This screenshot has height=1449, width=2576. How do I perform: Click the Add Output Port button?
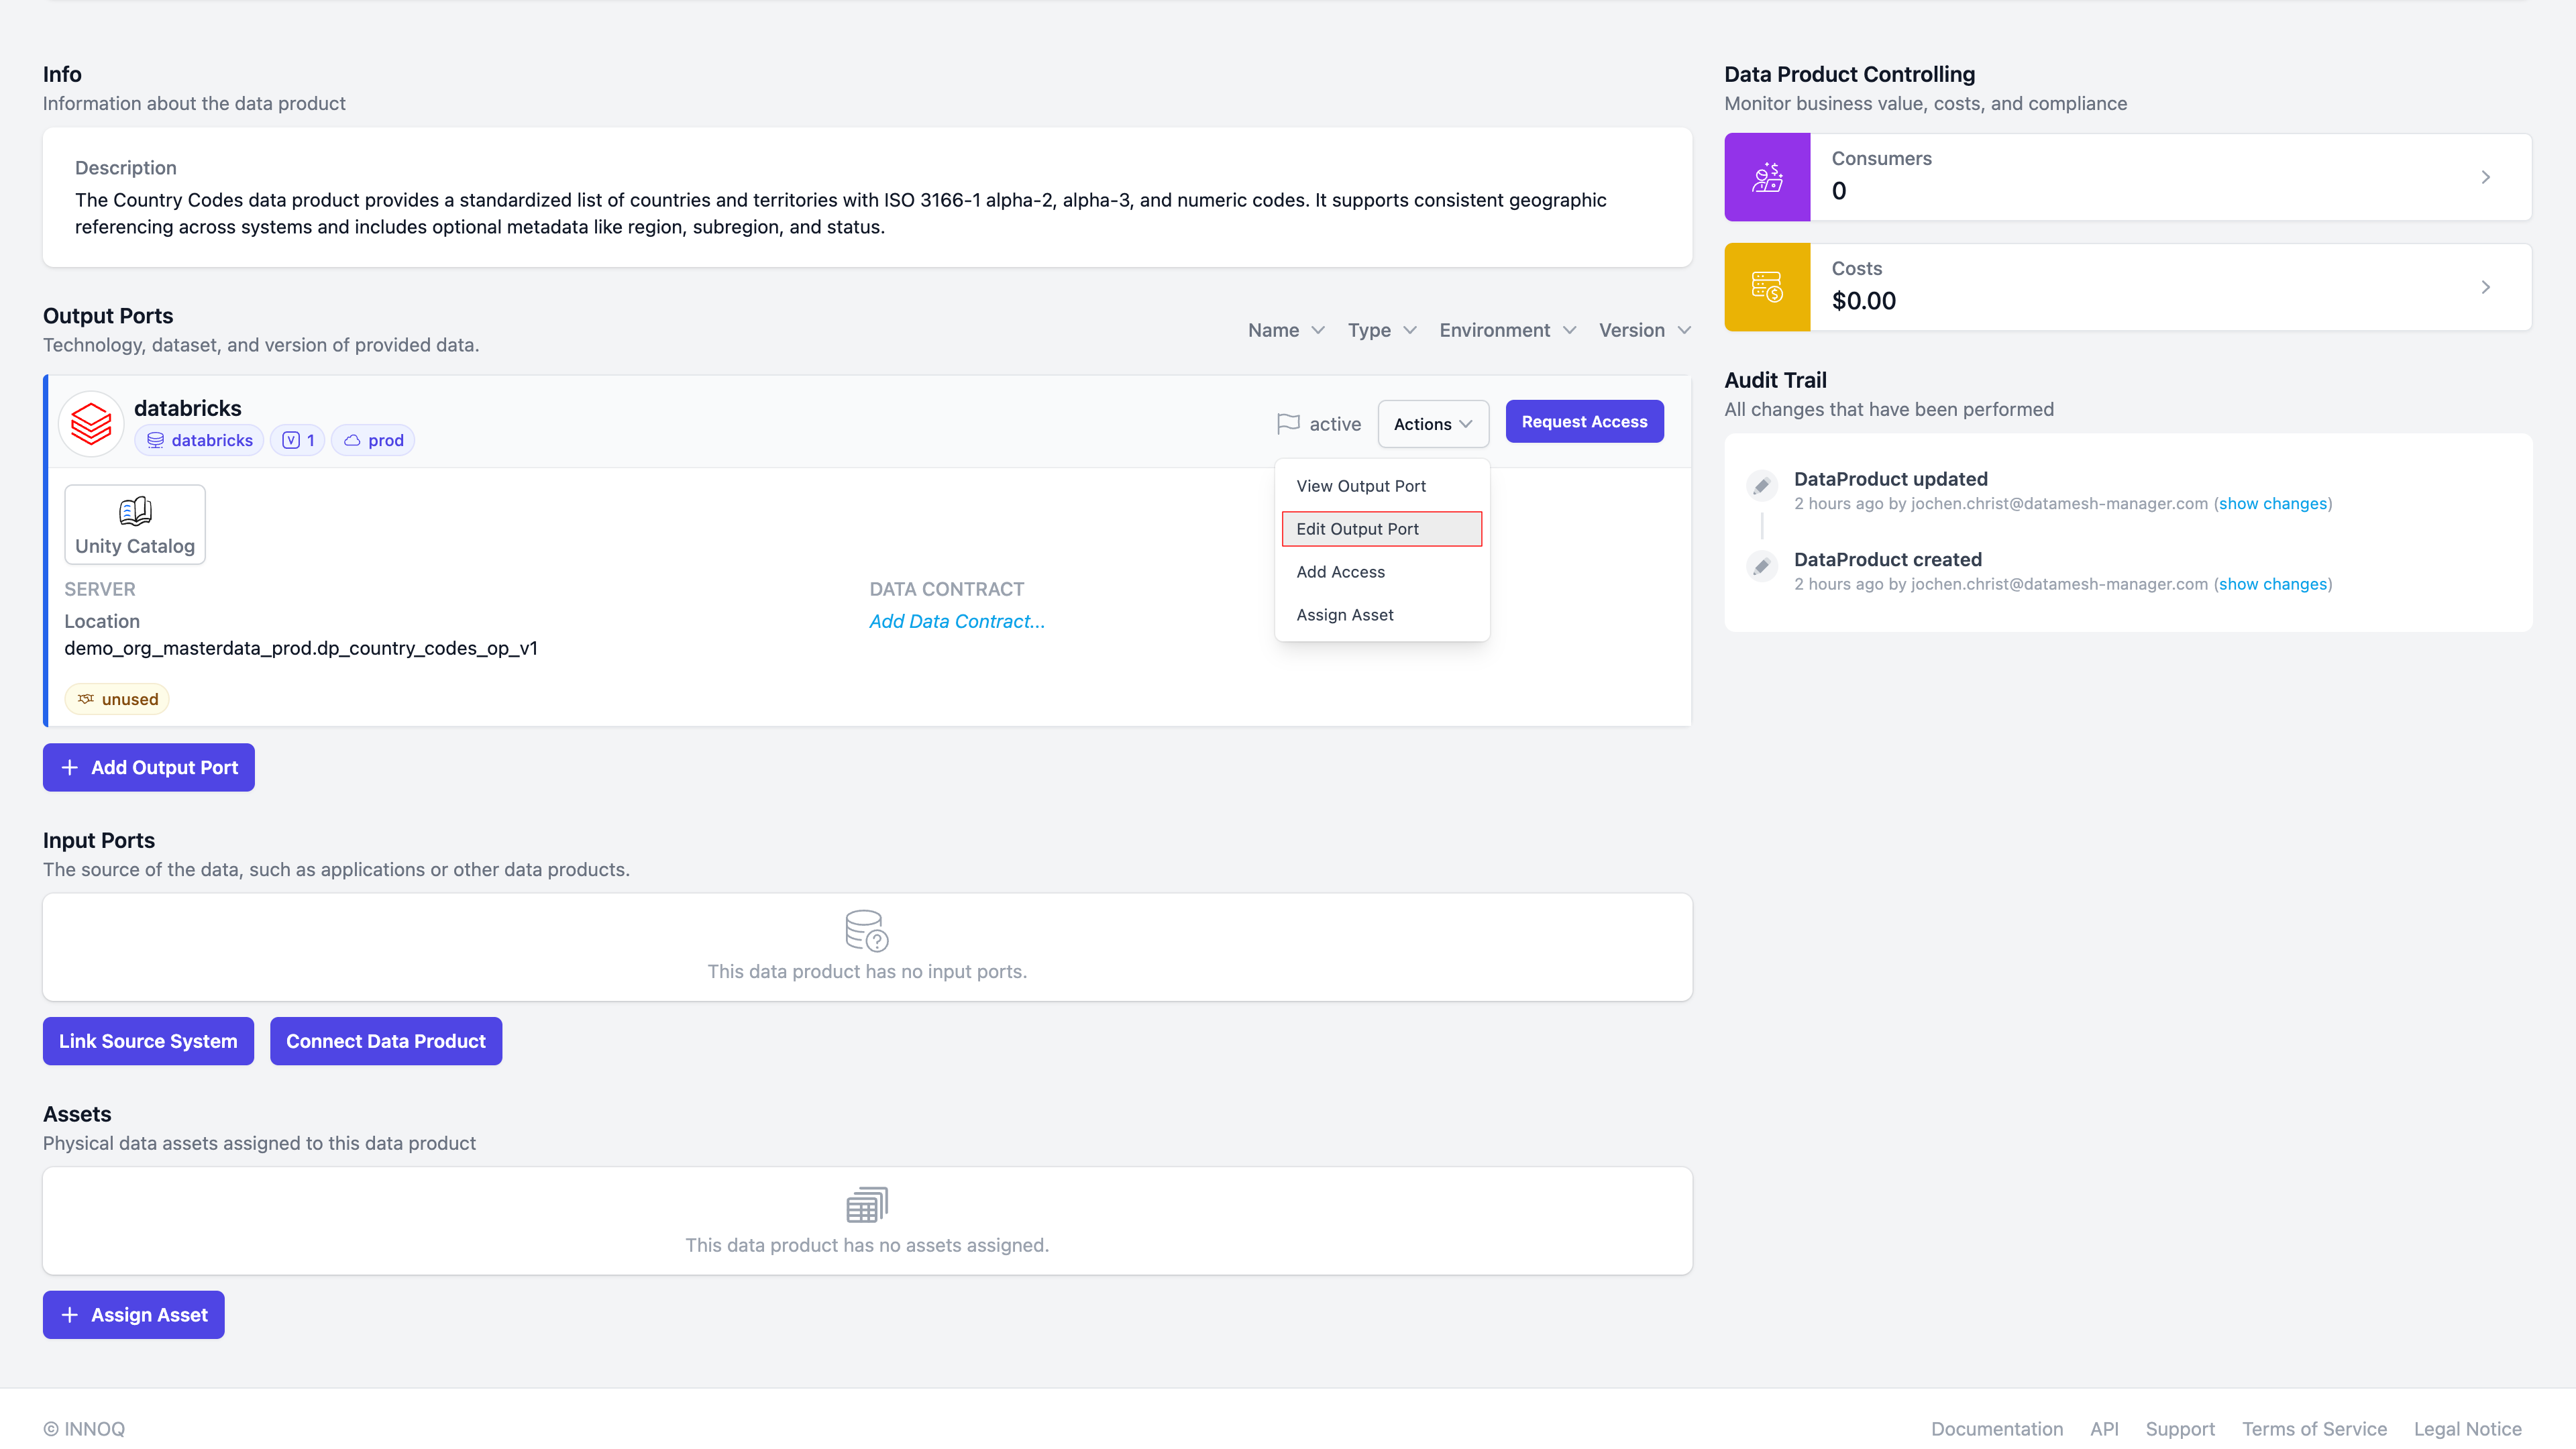click(149, 767)
